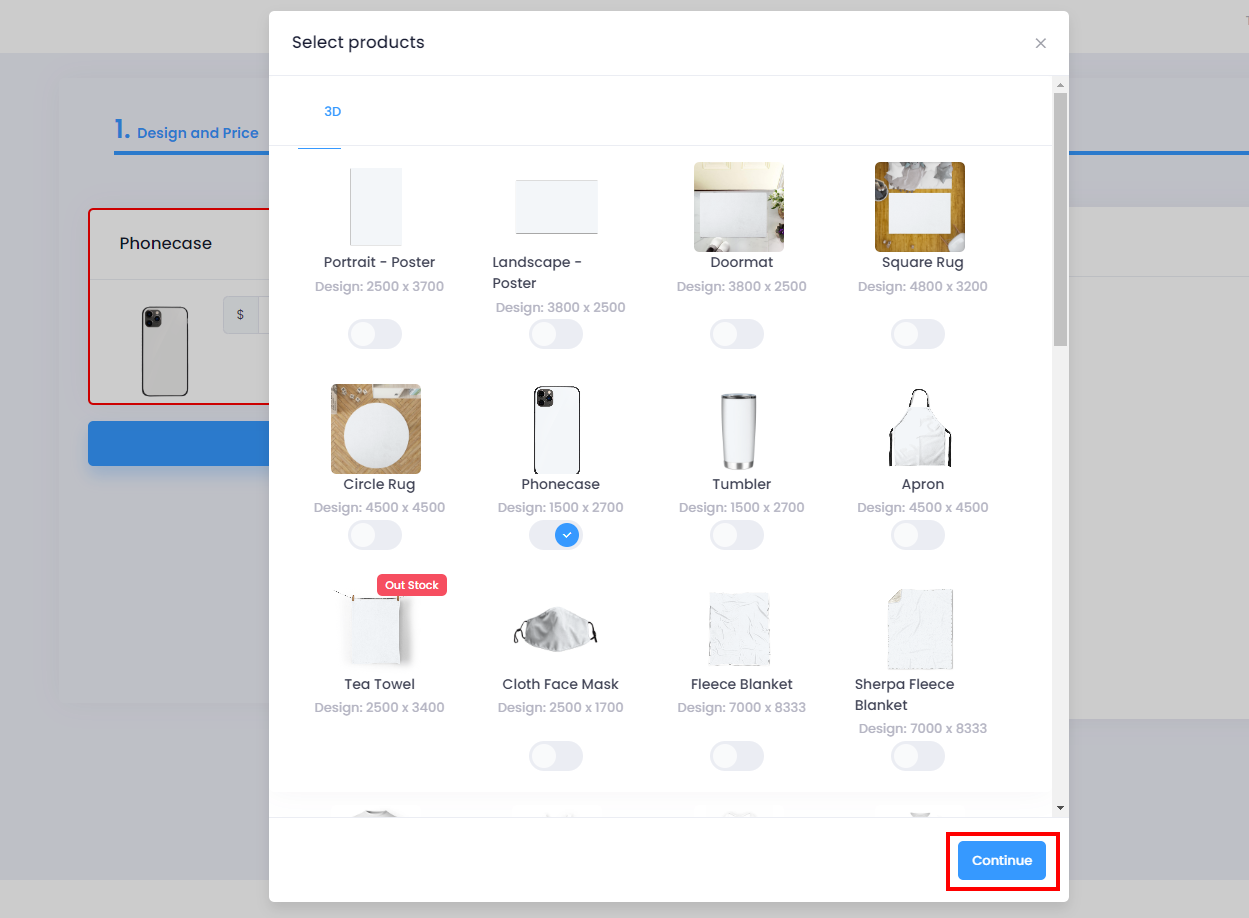Click the 'Tumbler' product name
The width and height of the screenshot is (1249, 918).
(x=741, y=484)
